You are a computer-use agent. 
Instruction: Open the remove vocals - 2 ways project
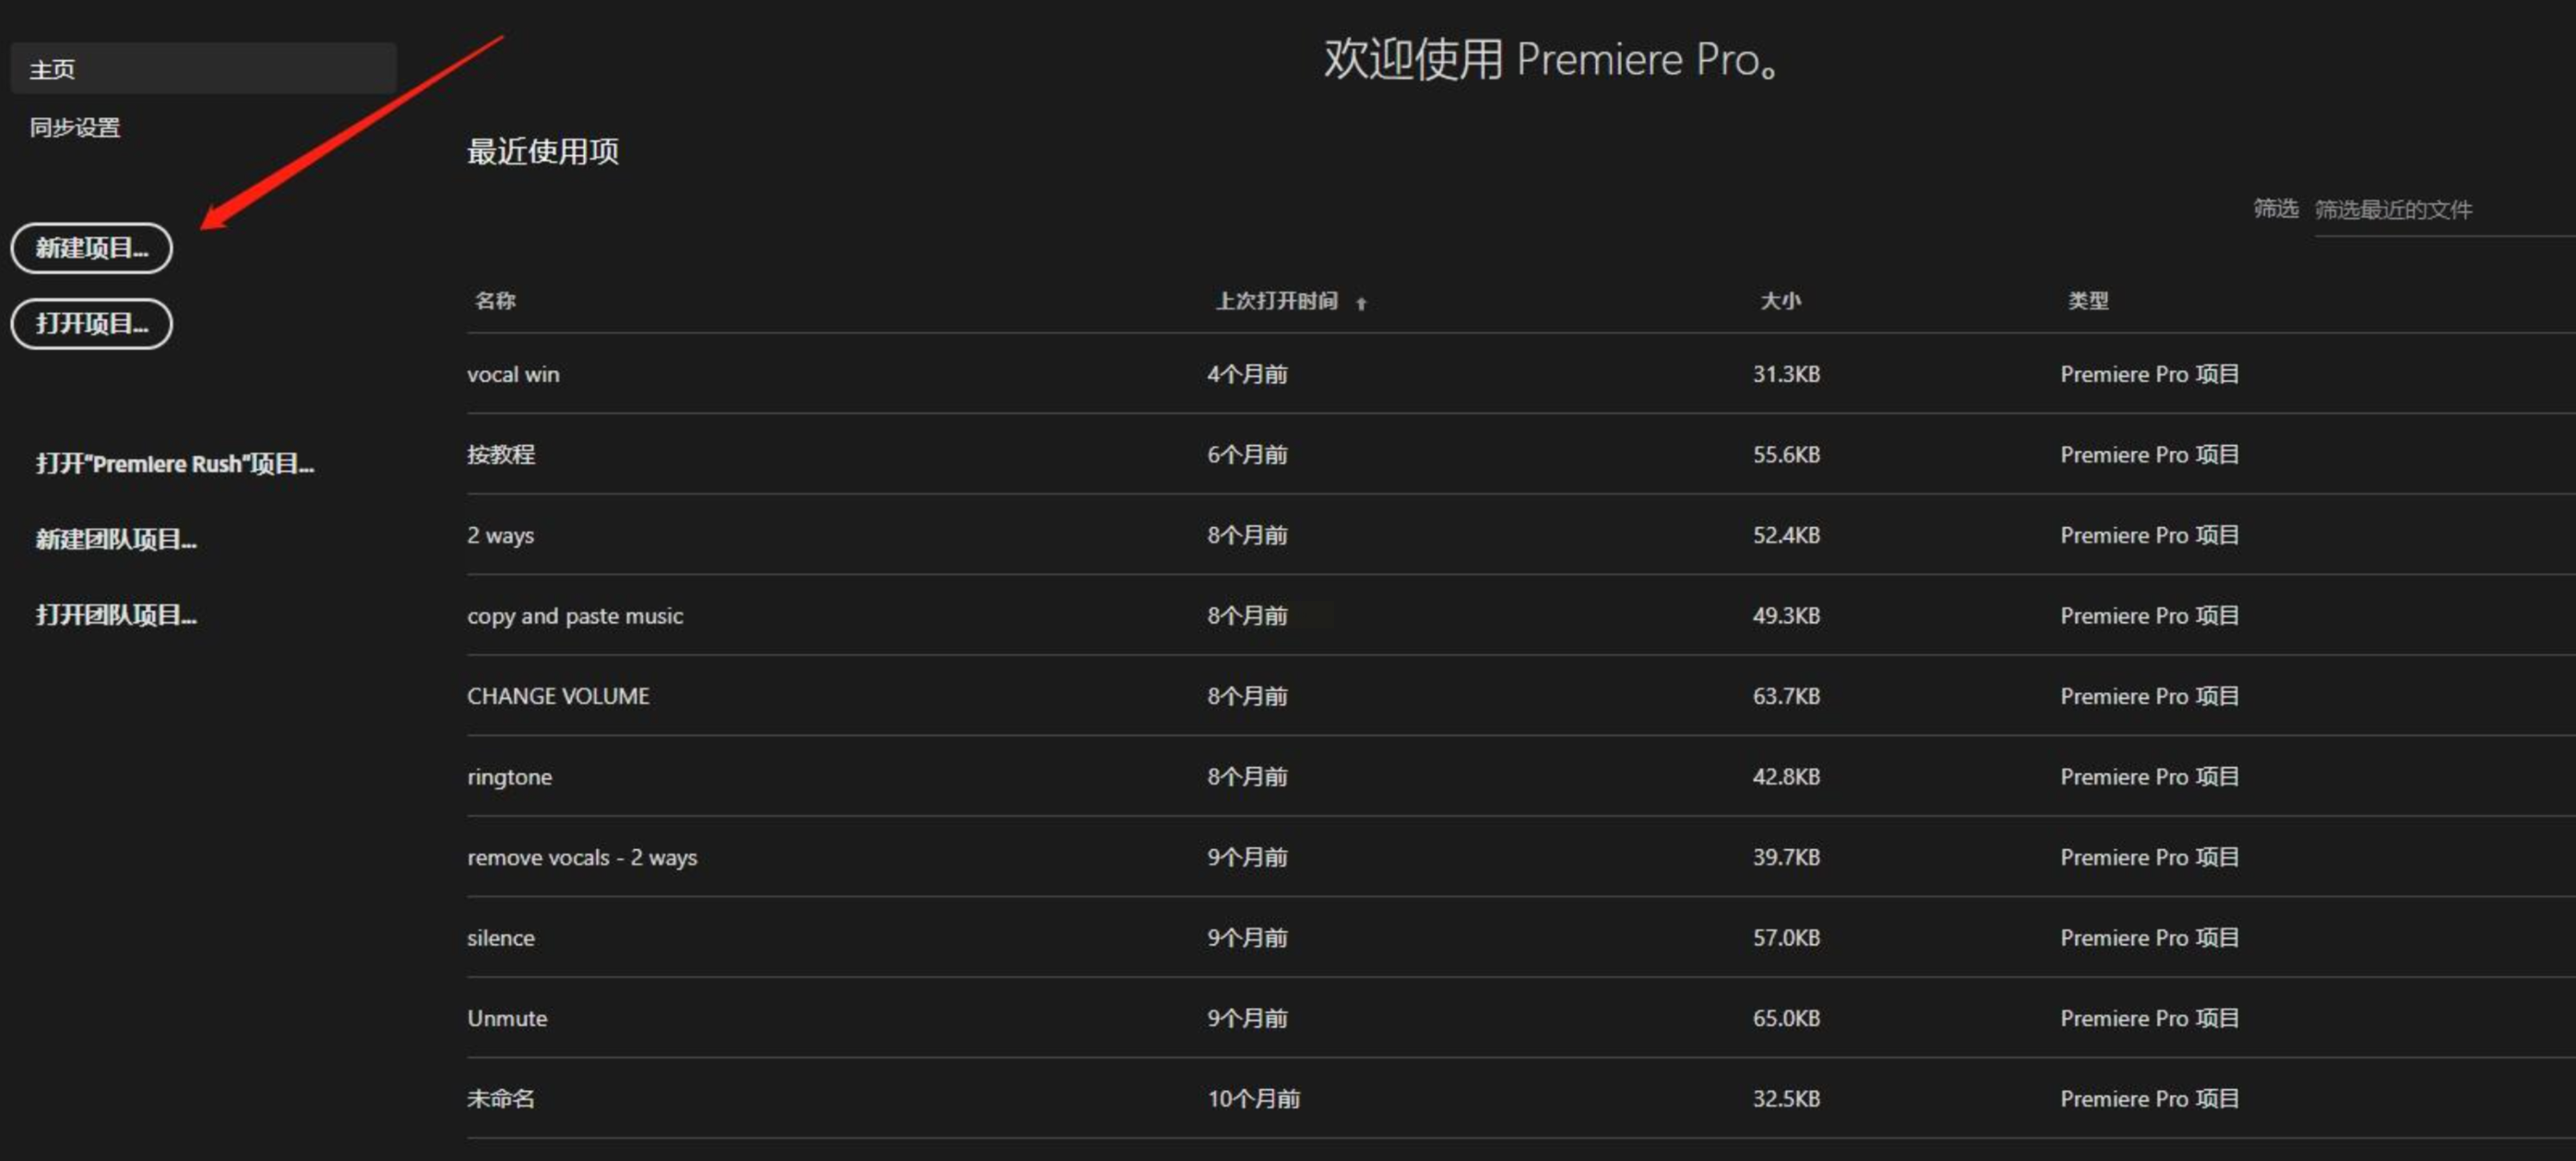pyautogui.click(x=582, y=858)
